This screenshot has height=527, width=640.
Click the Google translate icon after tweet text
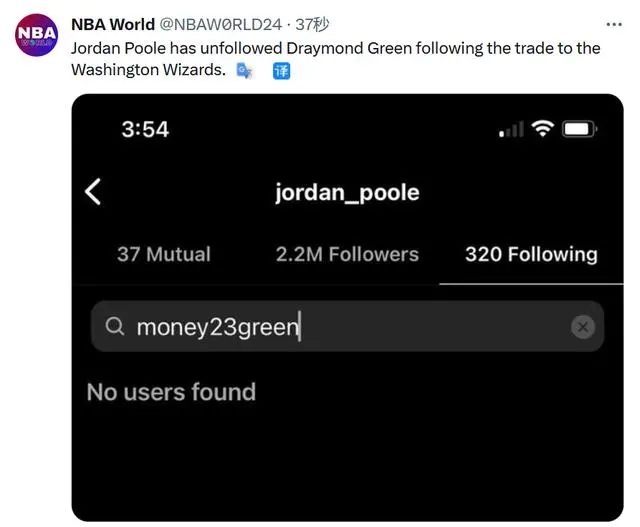click(x=245, y=71)
